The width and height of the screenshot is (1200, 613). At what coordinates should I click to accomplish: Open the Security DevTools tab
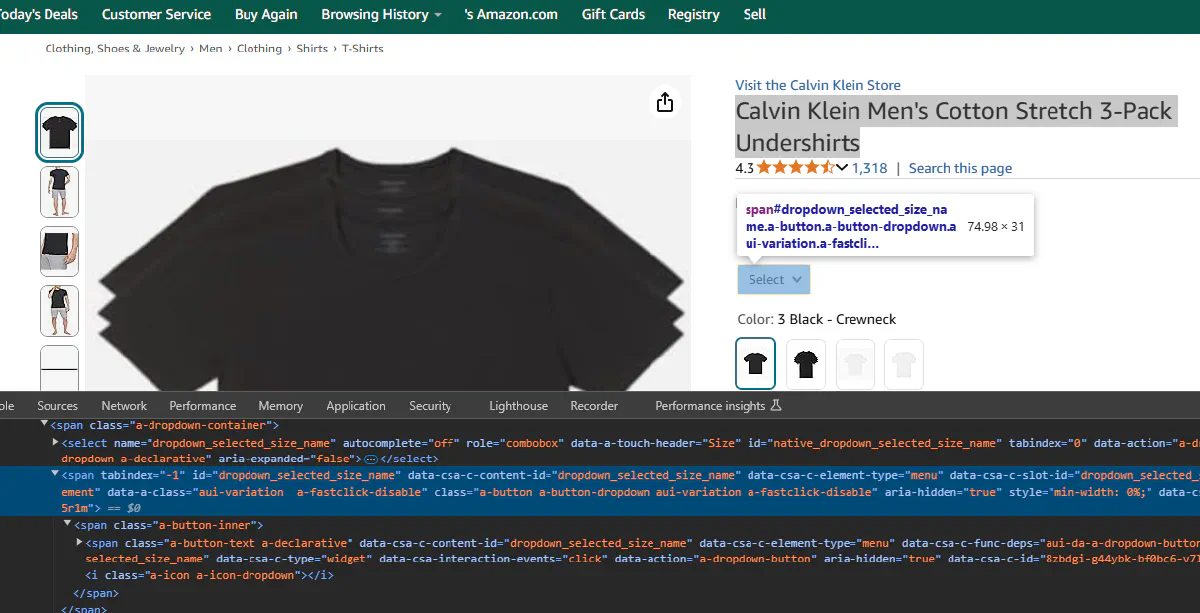pyautogui.click(x=430, y=406)
